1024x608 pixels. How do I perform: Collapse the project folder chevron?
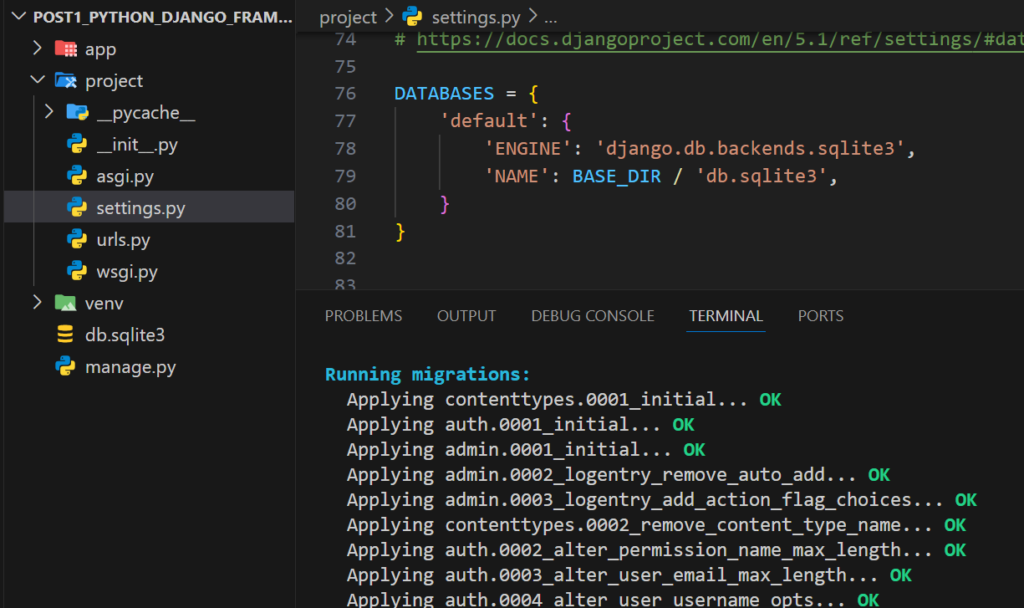[x=37, y=80]
